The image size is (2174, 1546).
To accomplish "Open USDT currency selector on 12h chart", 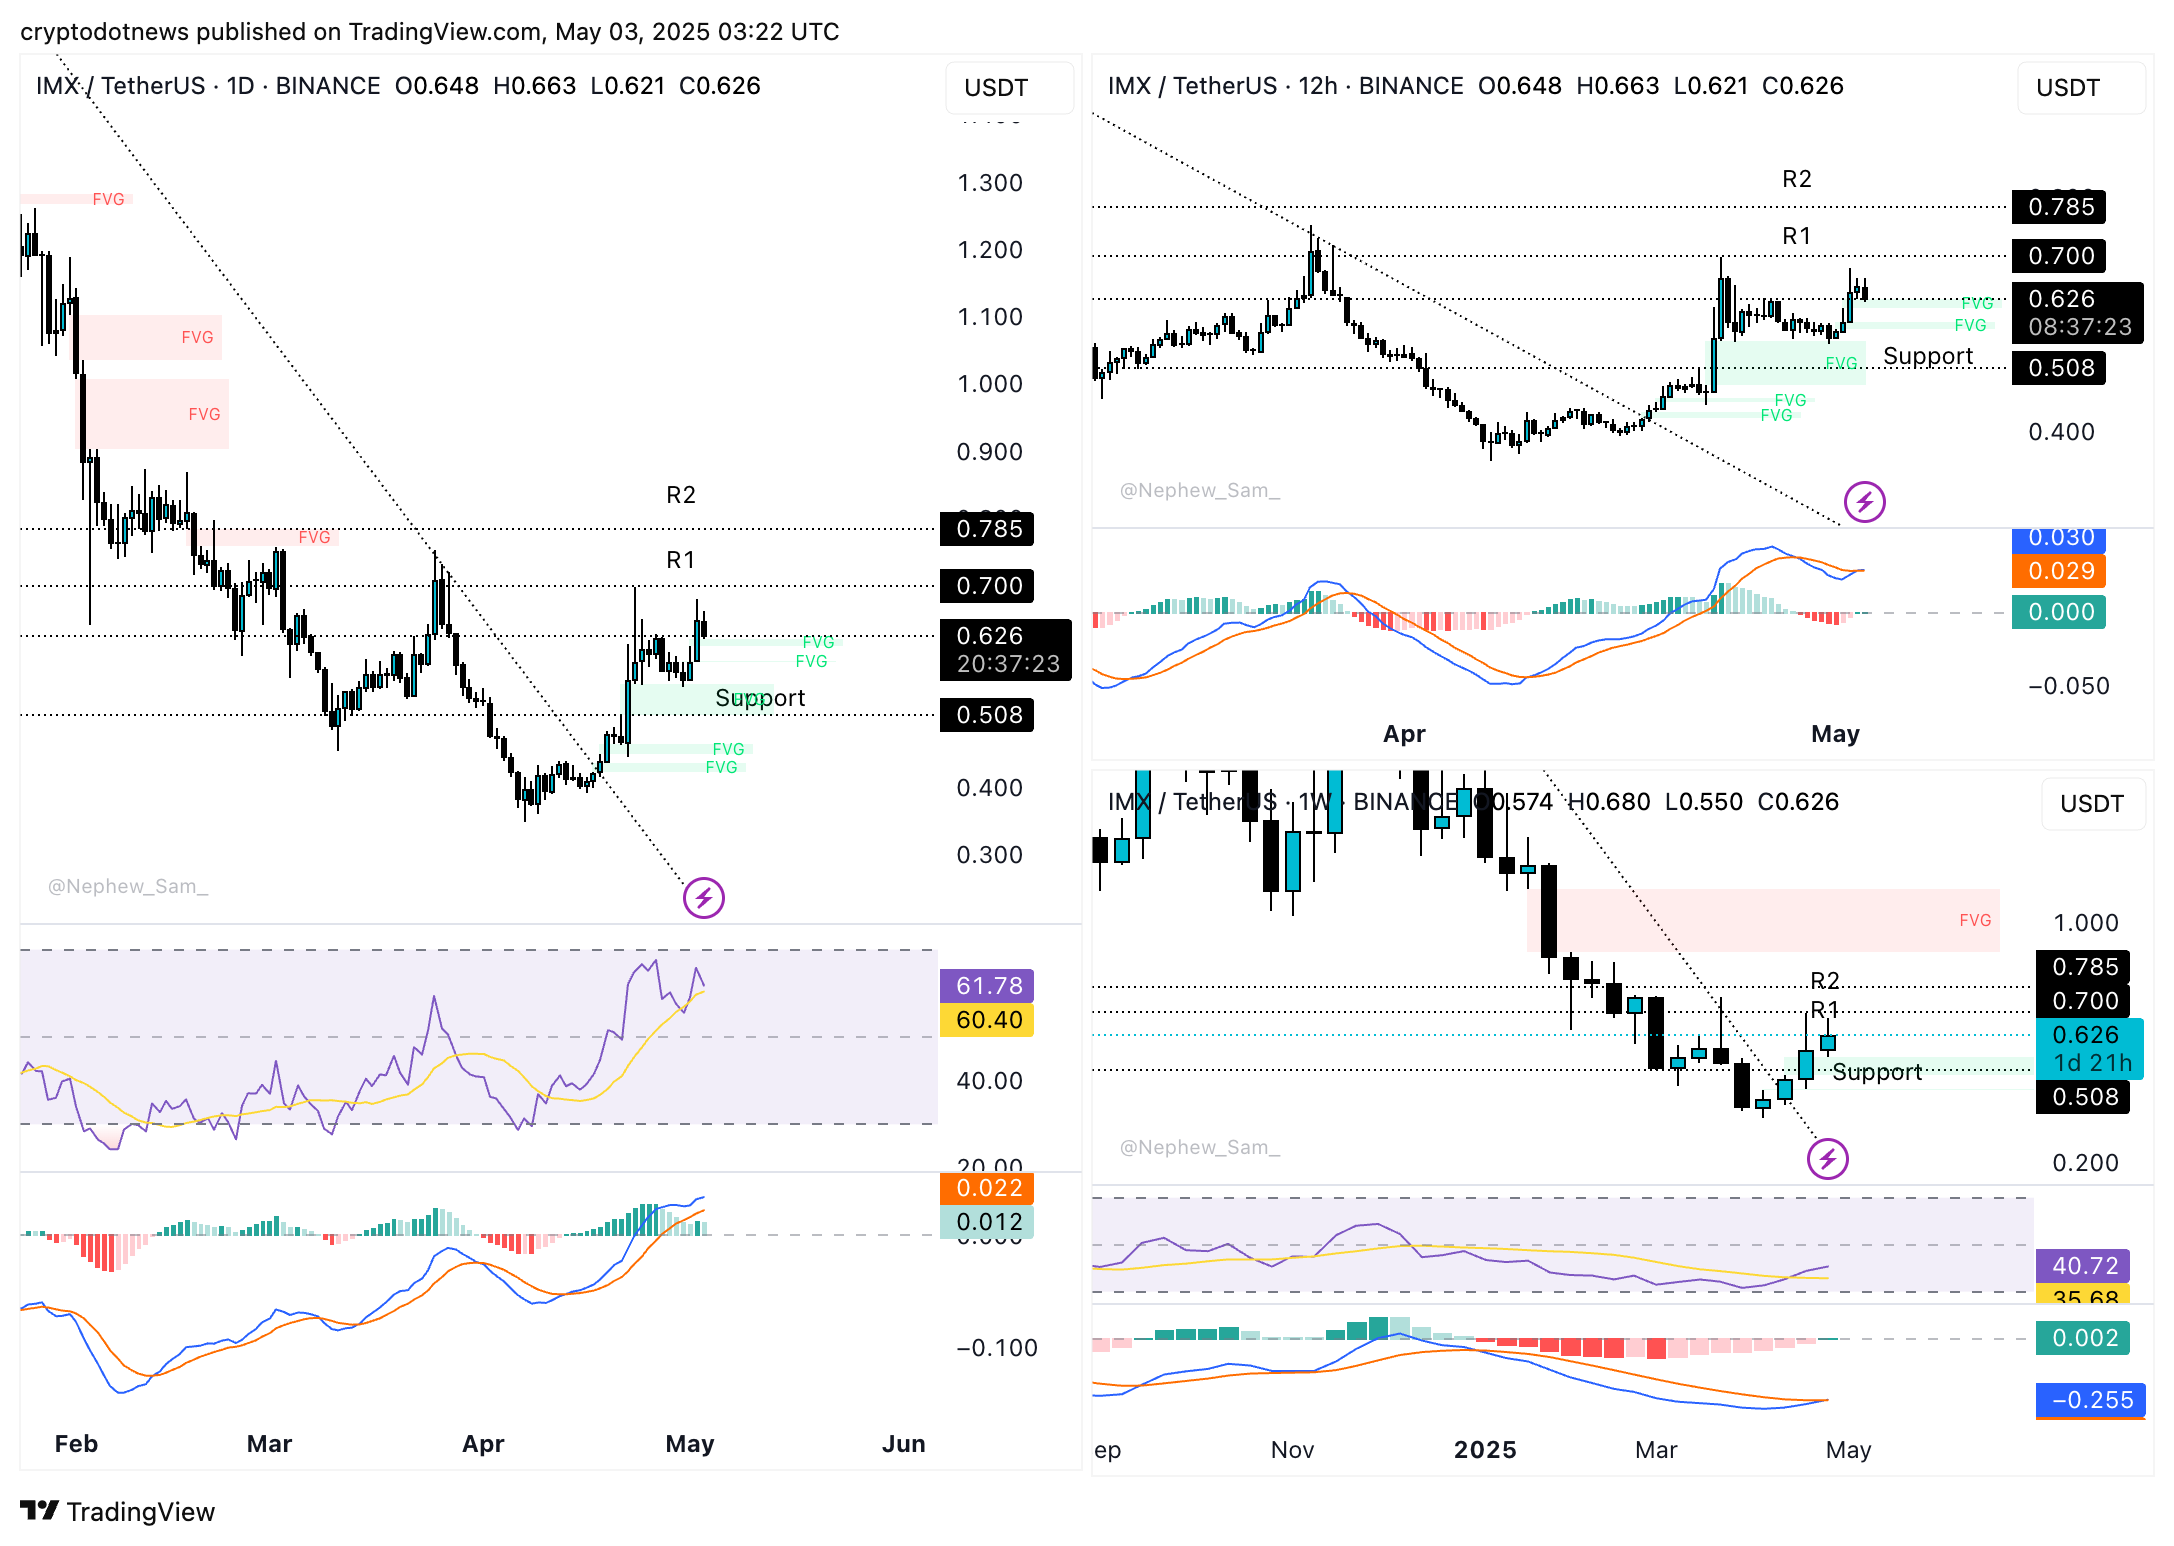I will coord(2080,88).
